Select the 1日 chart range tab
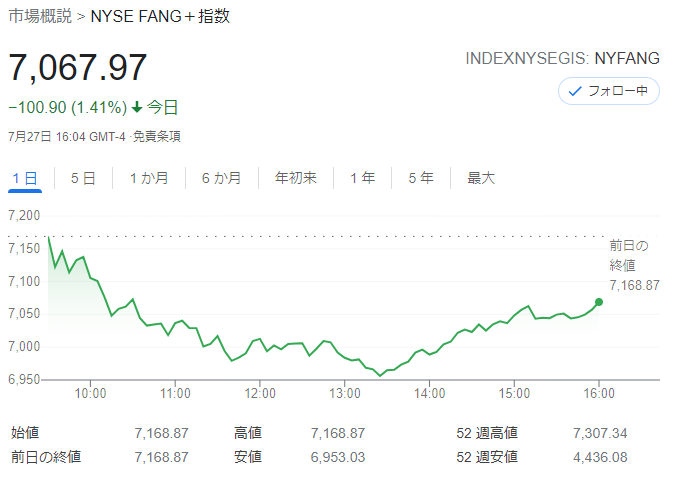This screenshot has width=673, height=486. click(x=25, y=178)
